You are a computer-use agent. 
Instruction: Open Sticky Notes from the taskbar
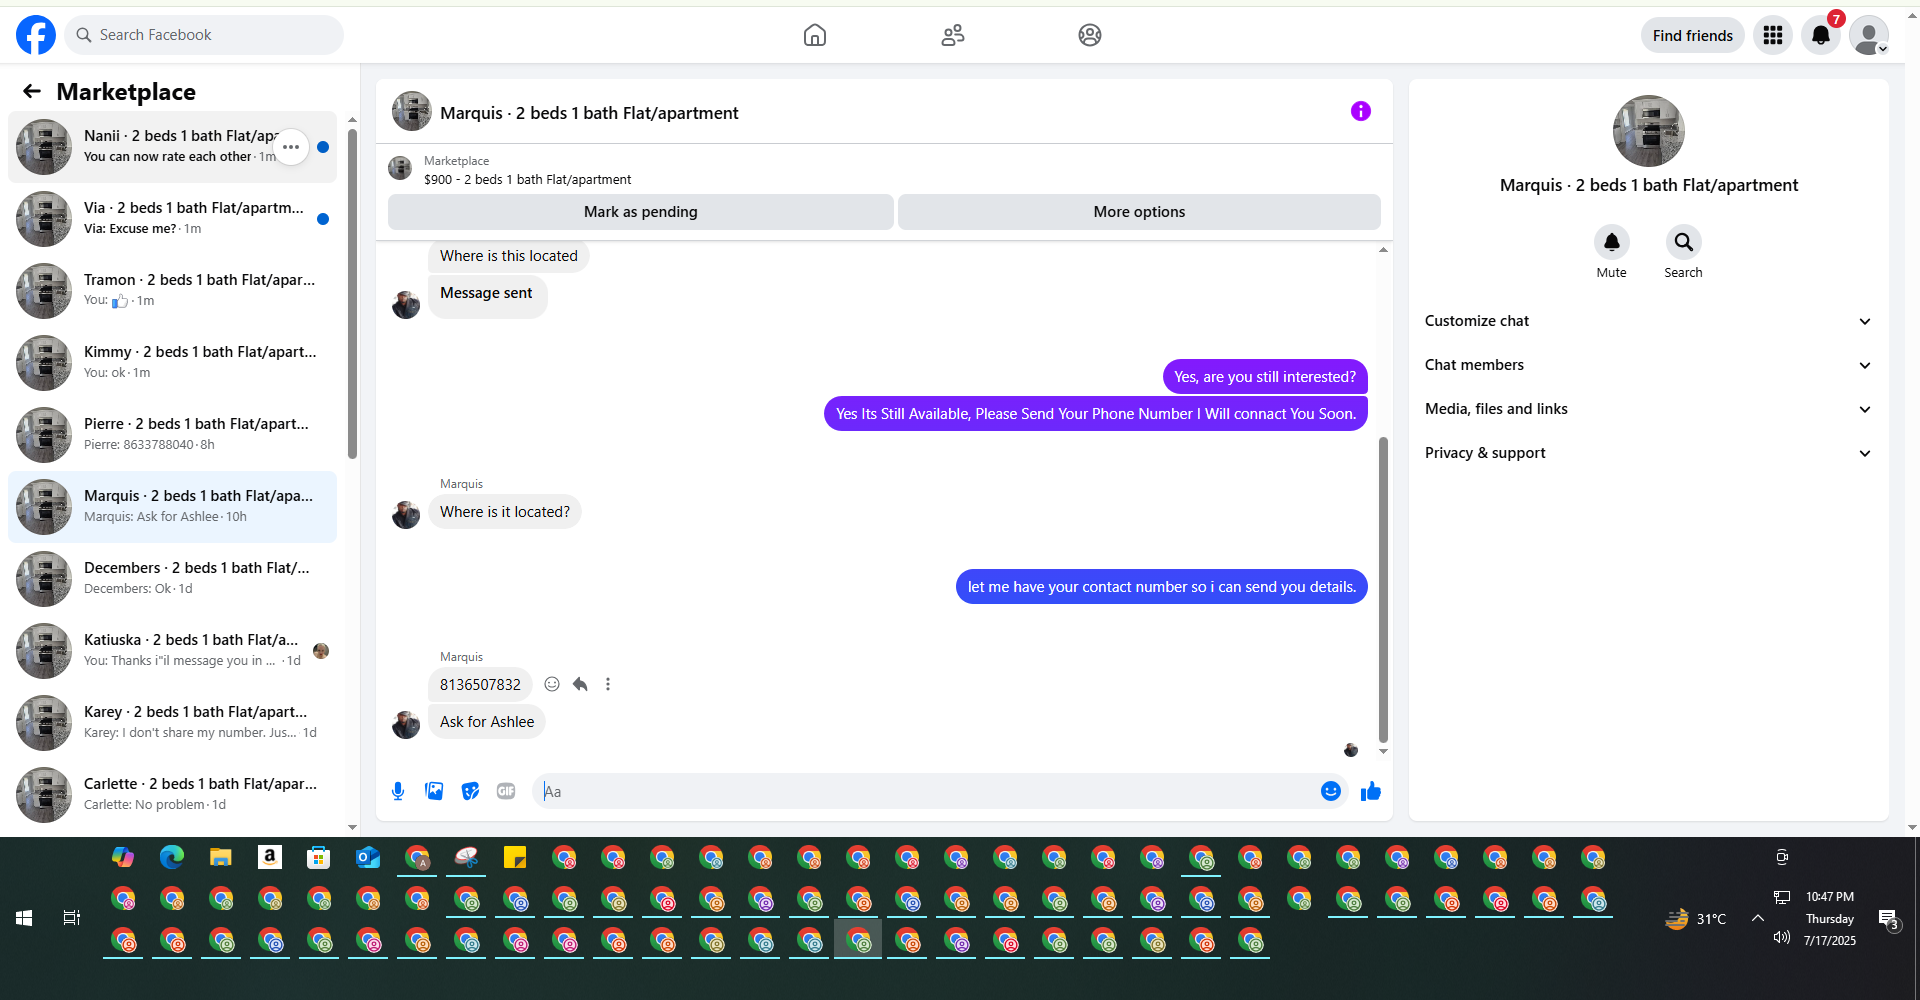click(x=515, y=857)
